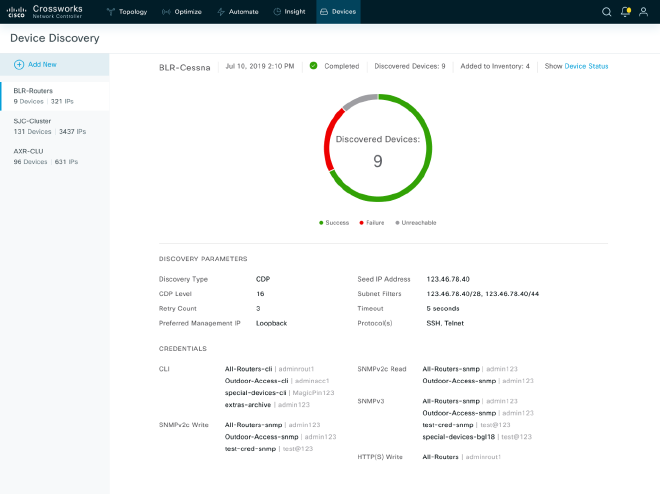
Task: Click the Topology icon in the navbar
Action: click(x=111, y=12)
